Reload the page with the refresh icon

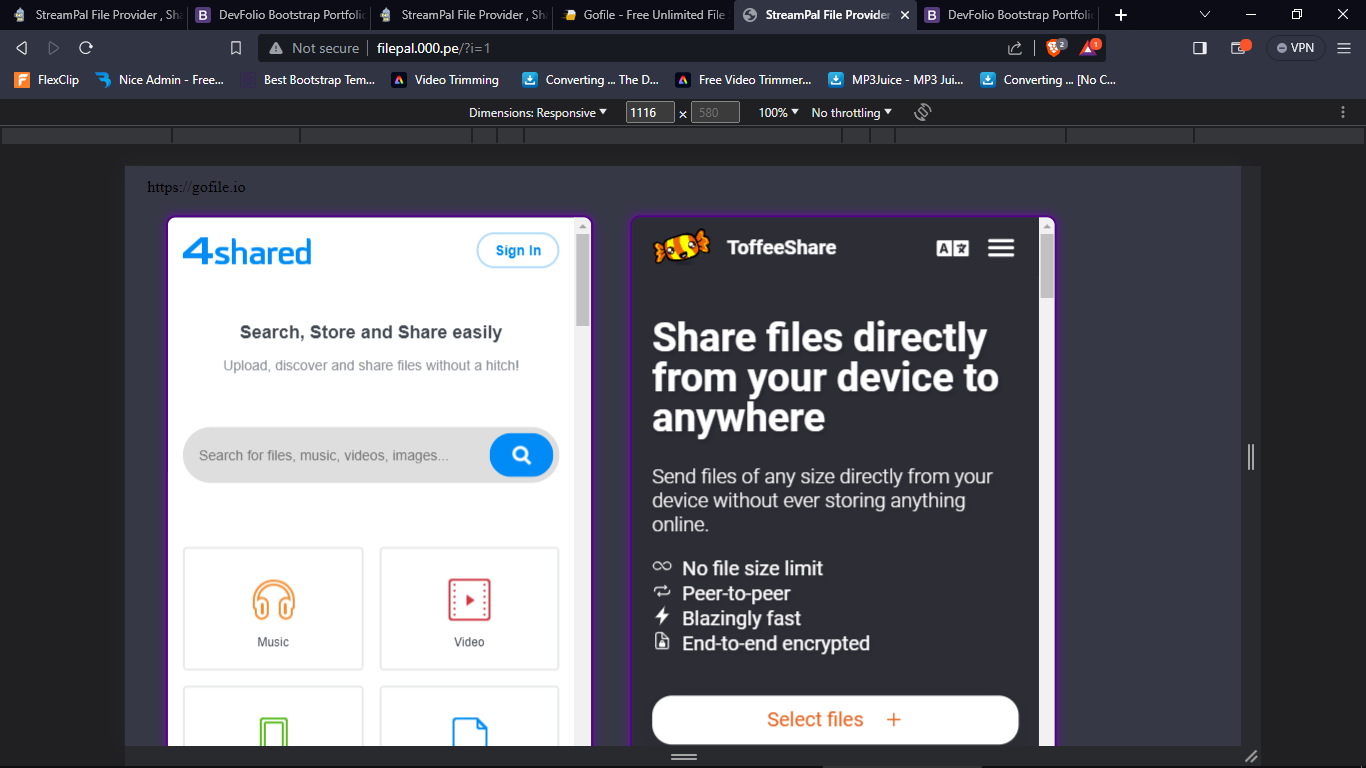pyautogui.click(x=86, y=48)
